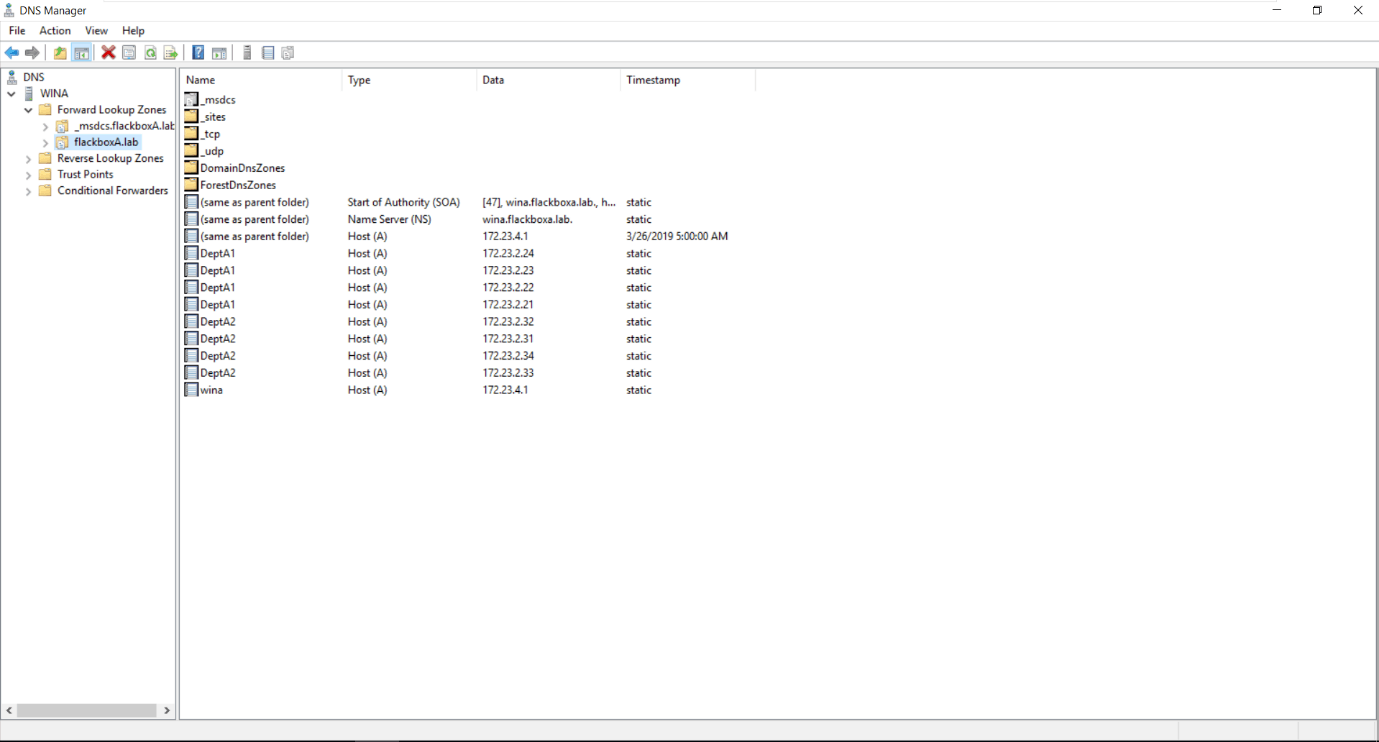Toggle the Show/Hide Action Pane button

tap(219, 53)
